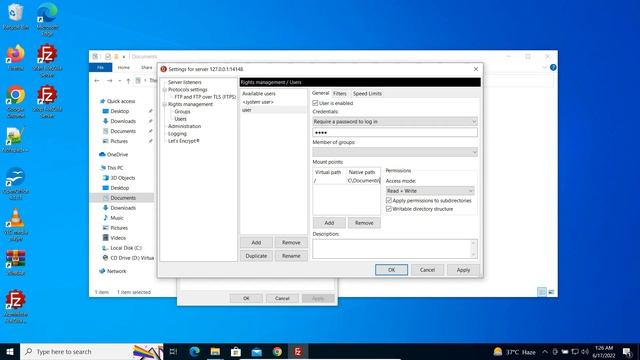Open the weather widget showing Haze

(x=515, y=351)
